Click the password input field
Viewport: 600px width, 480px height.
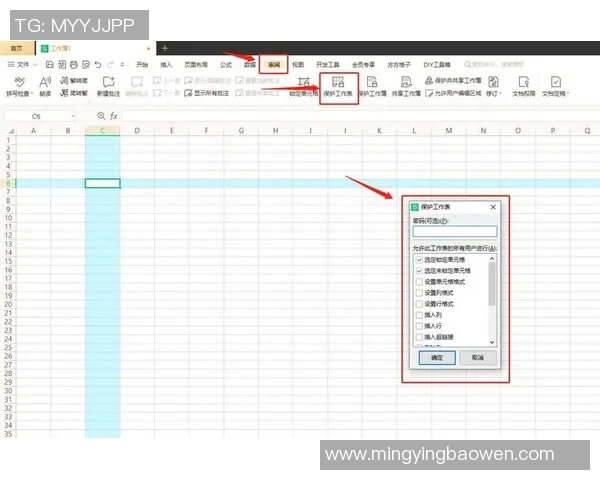(454, 231)
